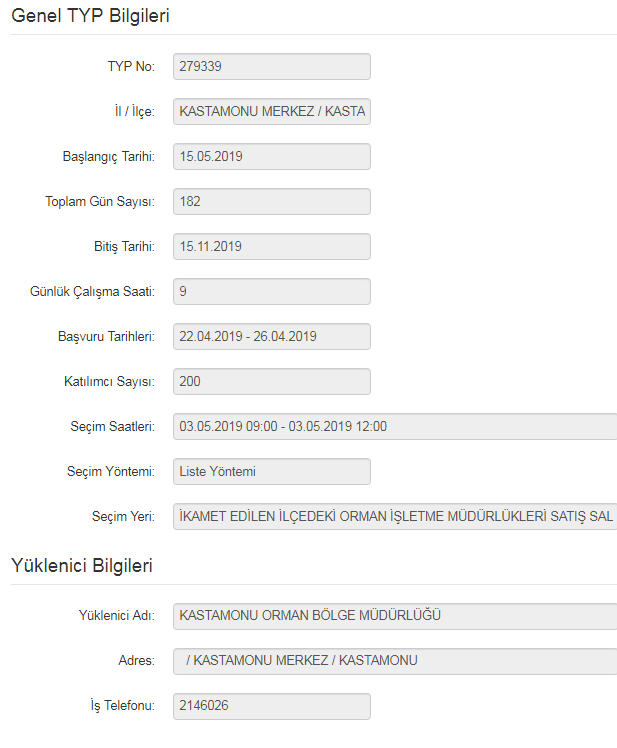617x748 pixels.
Task: Click the Adres field
Action: pos(394,660)
